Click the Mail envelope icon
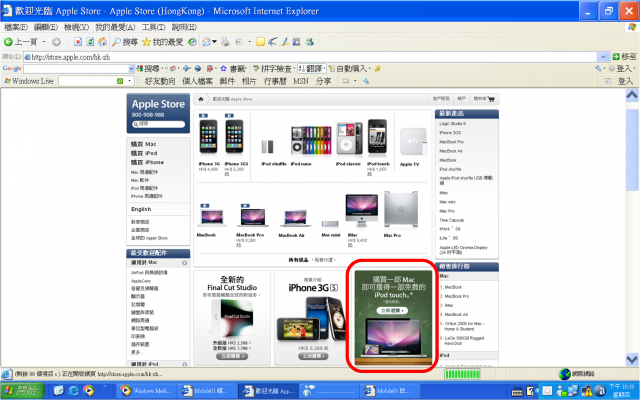The width and height of the screenshot is (640, 400). [207, 42]
